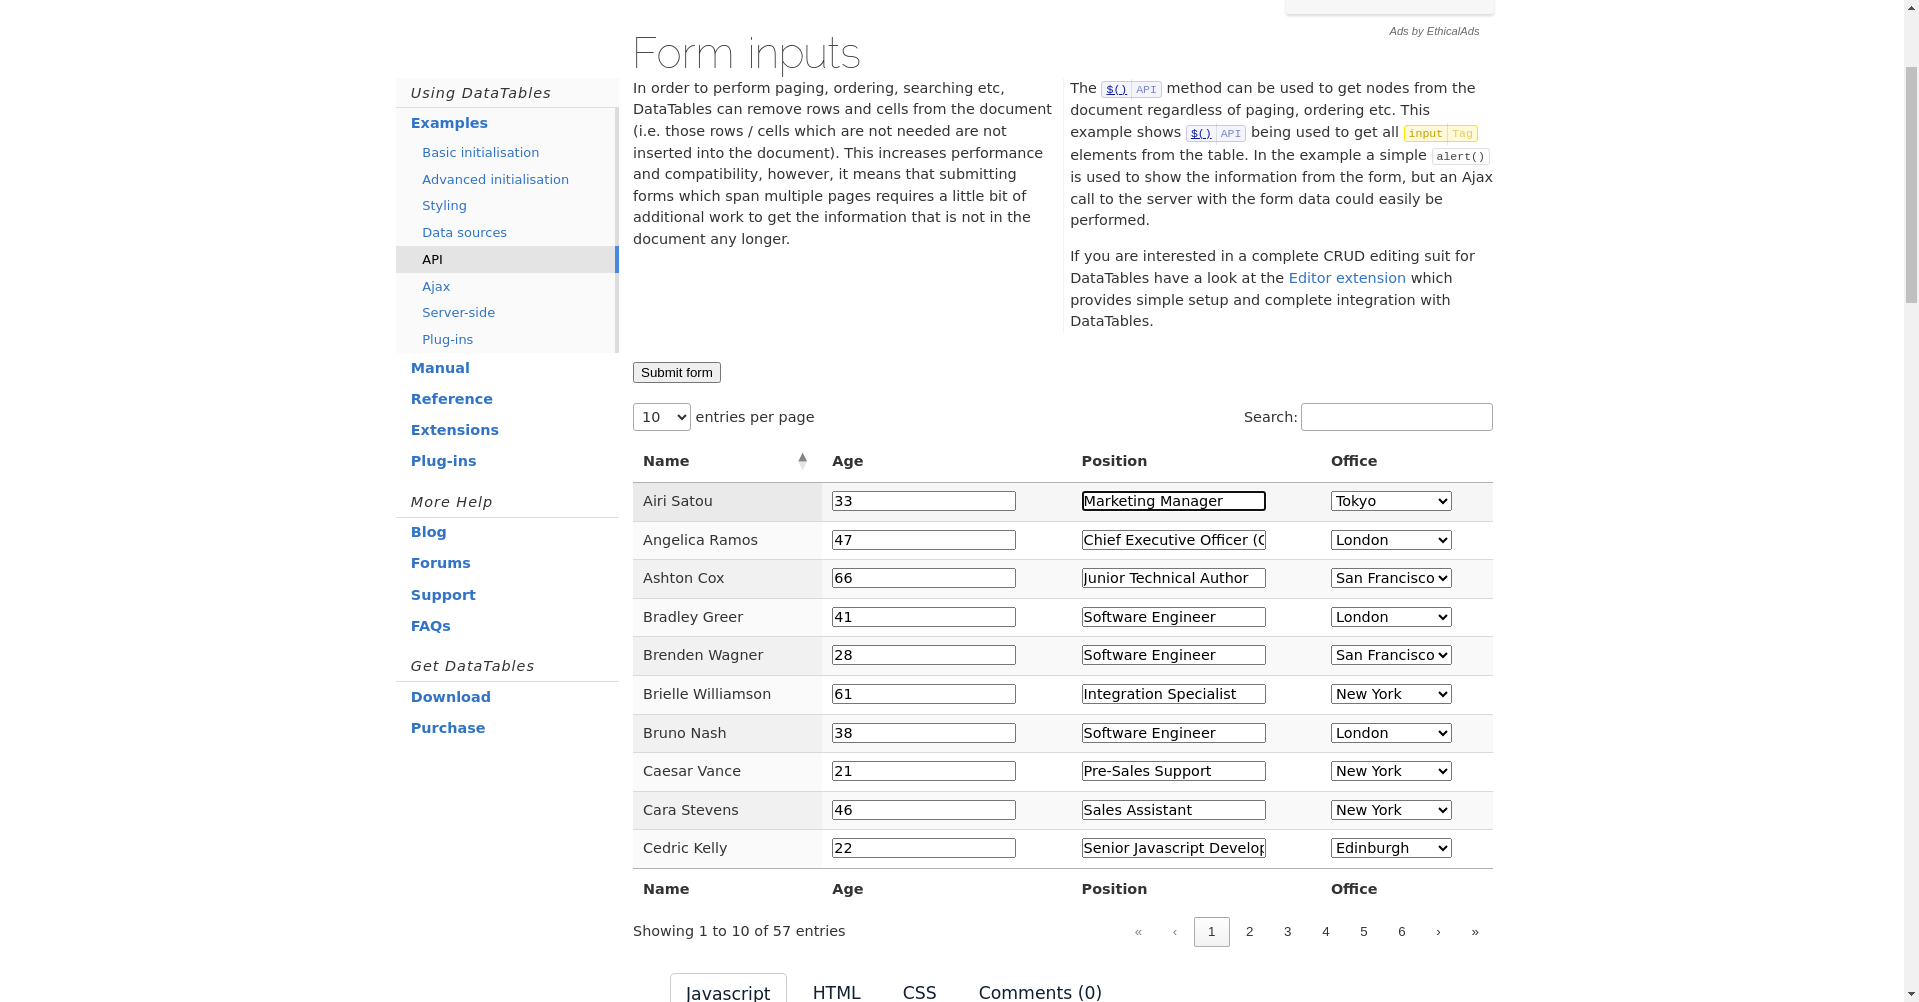The width and height of the screenshot is (1919, 1002).
Task: Click Angelica Ramos's Age input field
Action: click(923, 540)
